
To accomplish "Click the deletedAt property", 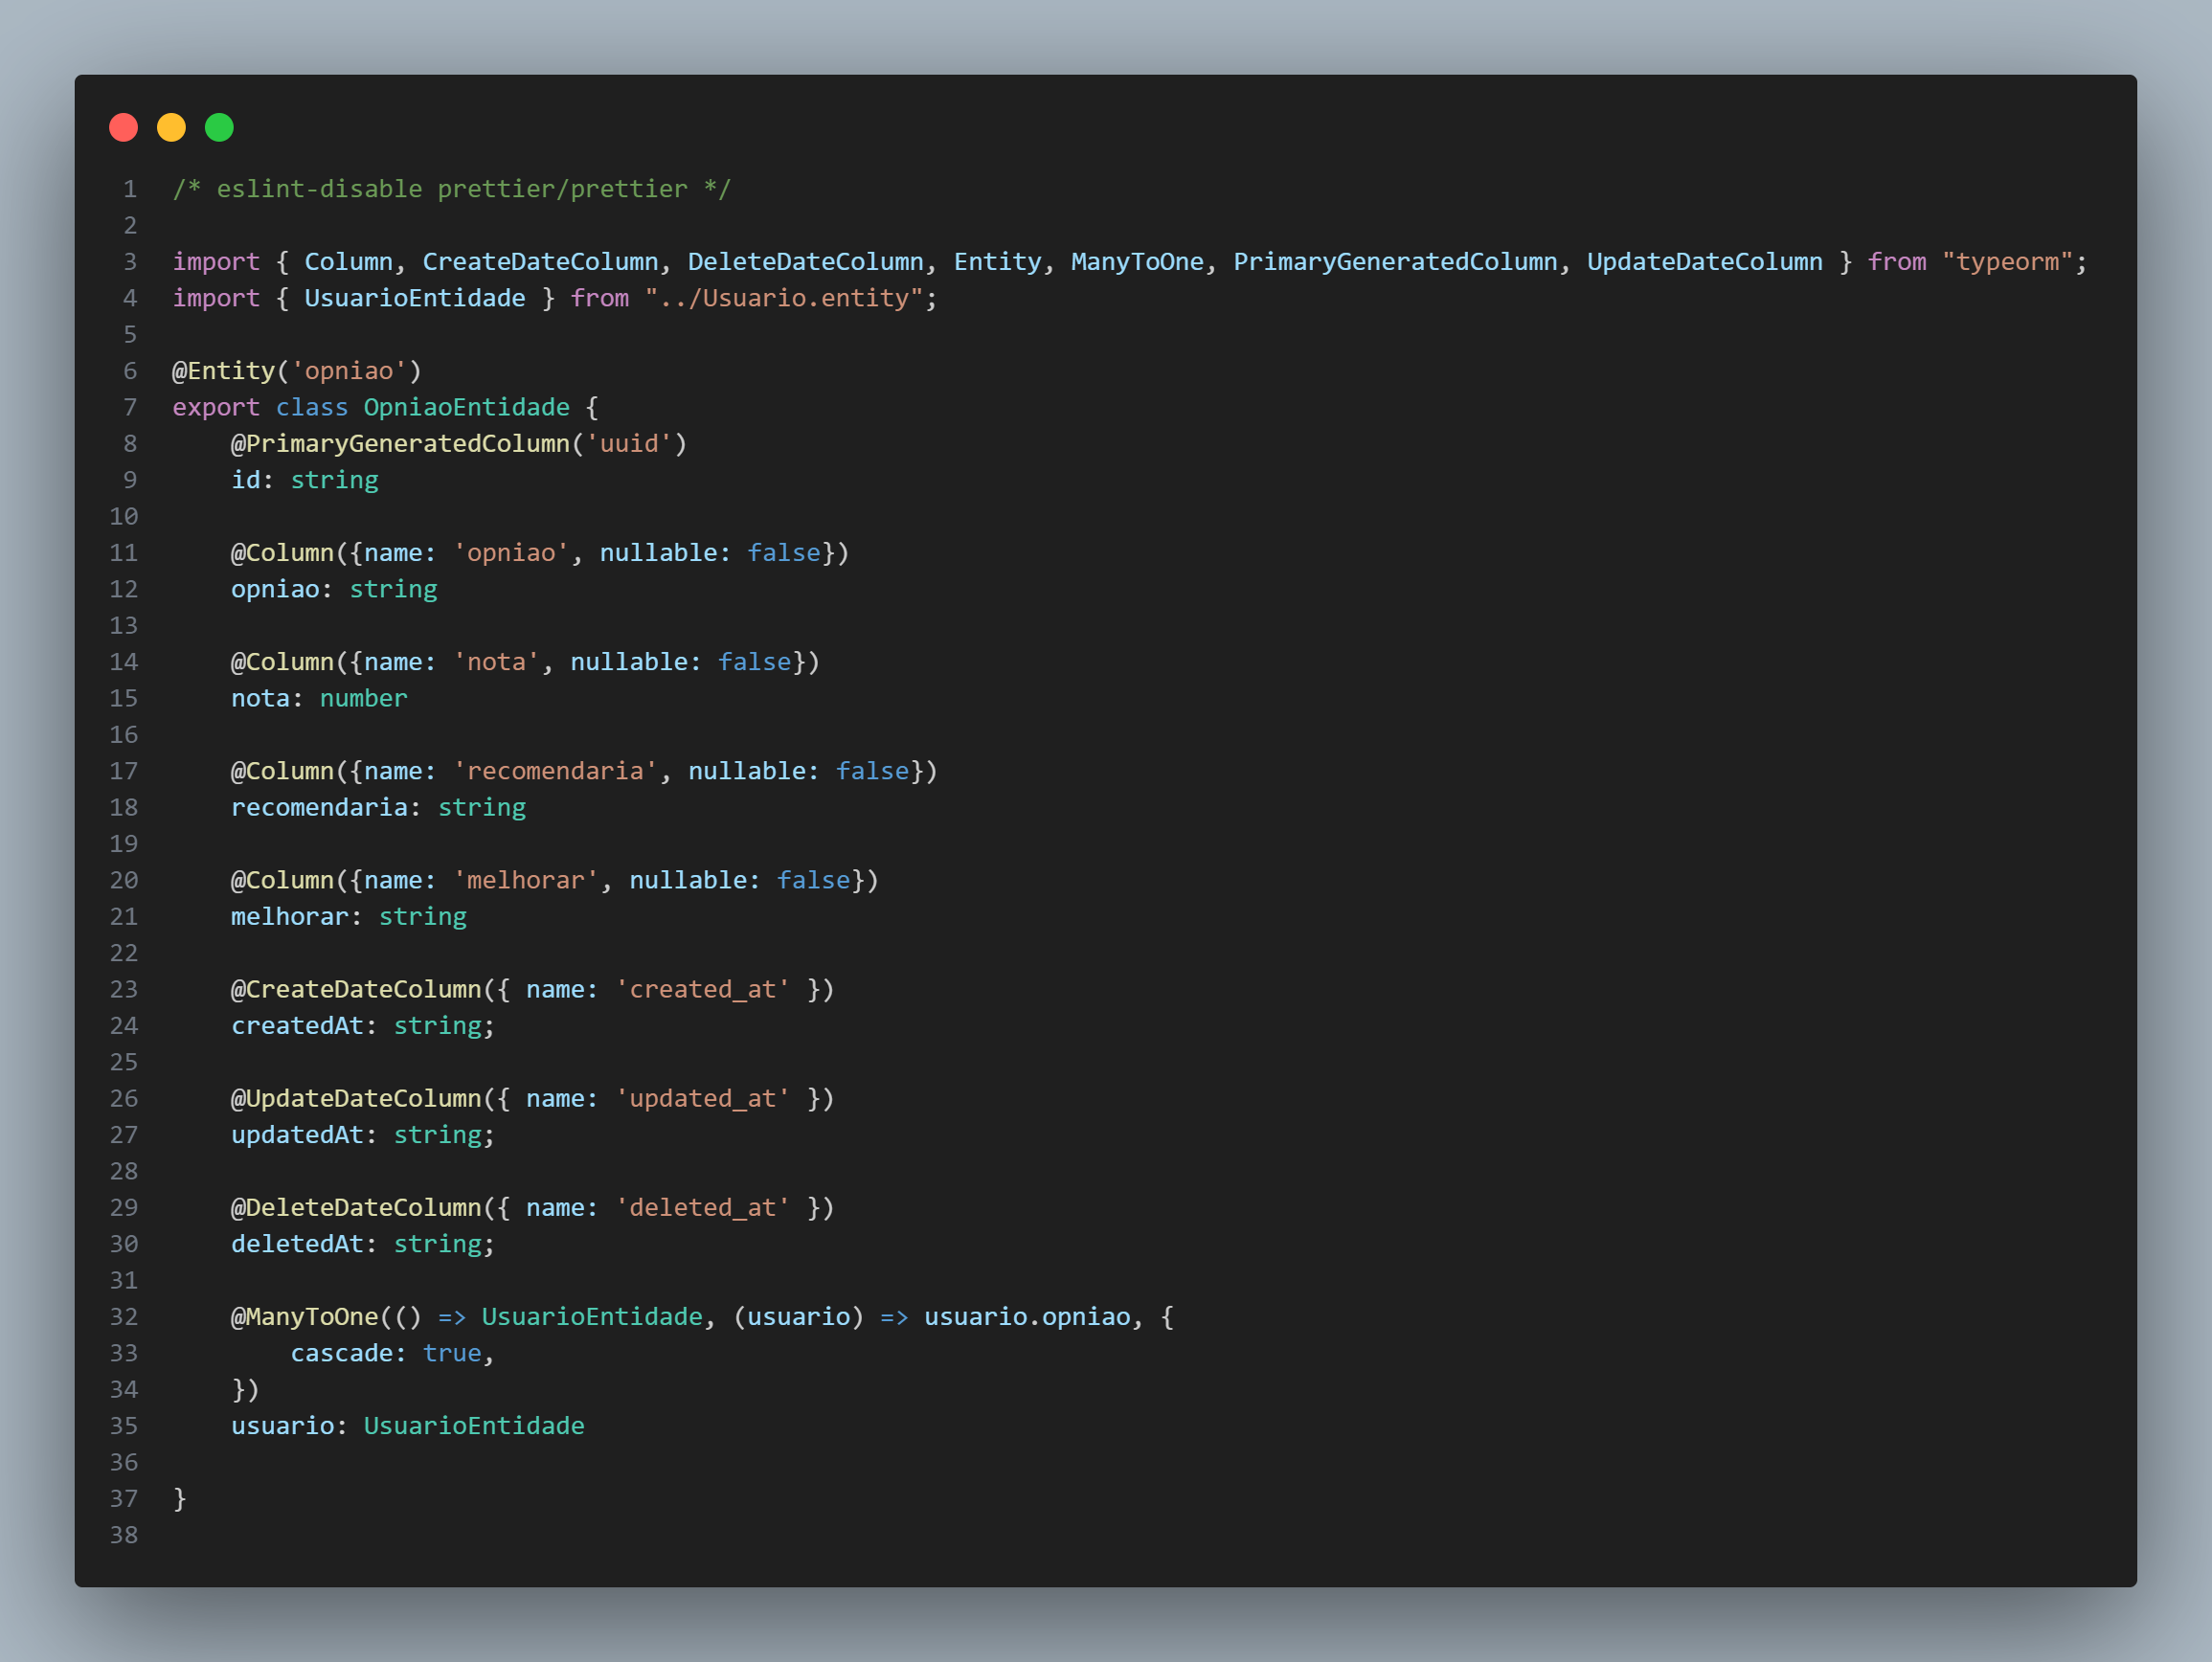I will [297, 1244].
